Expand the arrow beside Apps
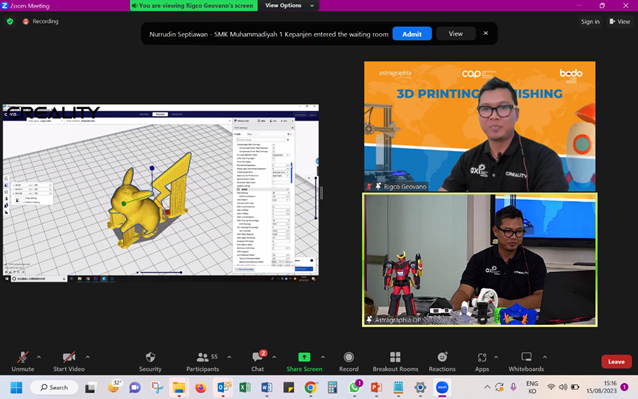Screen dimensions: 638x399 click(496, 357)
